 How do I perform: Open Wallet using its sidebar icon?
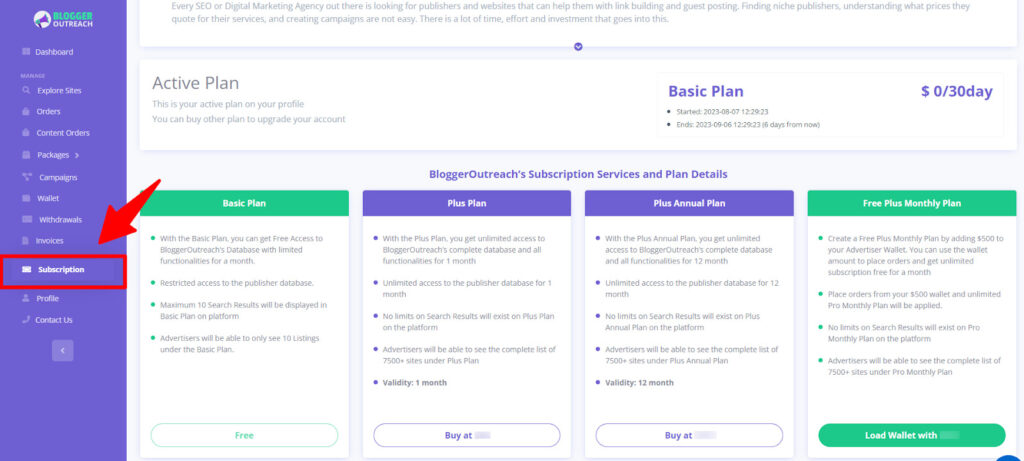coord(26,198)
